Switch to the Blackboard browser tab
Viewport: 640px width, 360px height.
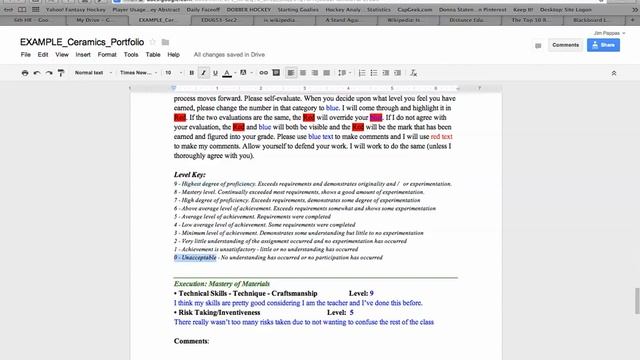pos(592,20)
